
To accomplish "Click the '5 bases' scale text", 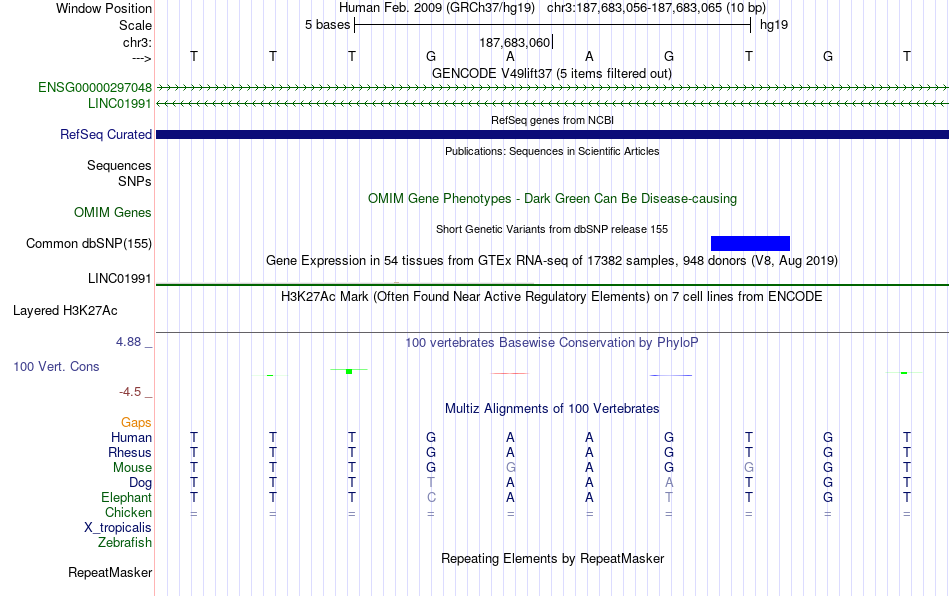I will coord(327,25).
